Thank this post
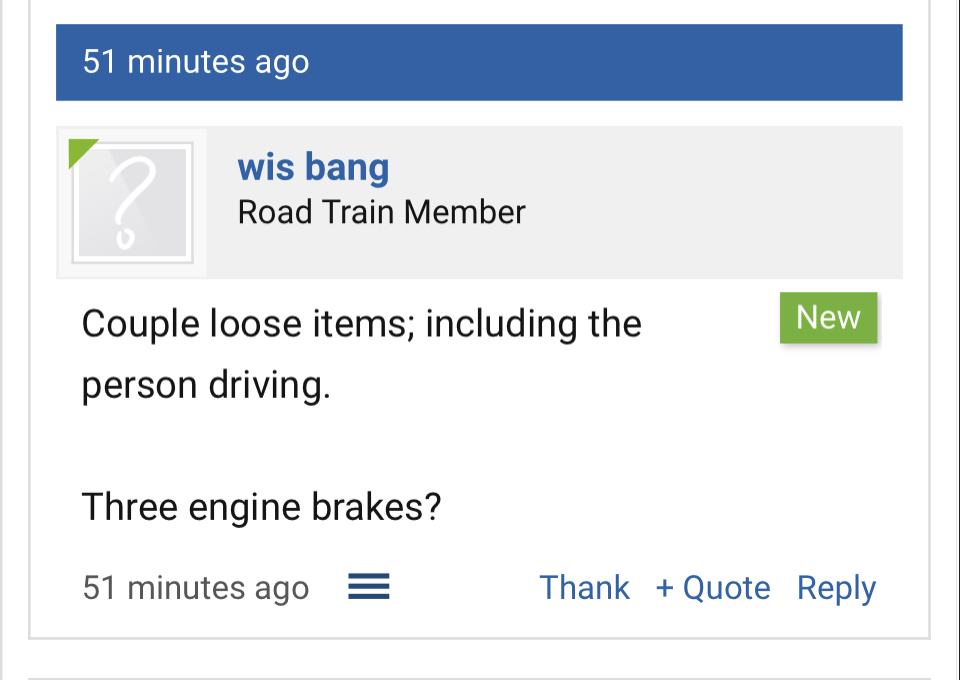The image size is (960, 680). pyautogui.click(x=584, y=588)
